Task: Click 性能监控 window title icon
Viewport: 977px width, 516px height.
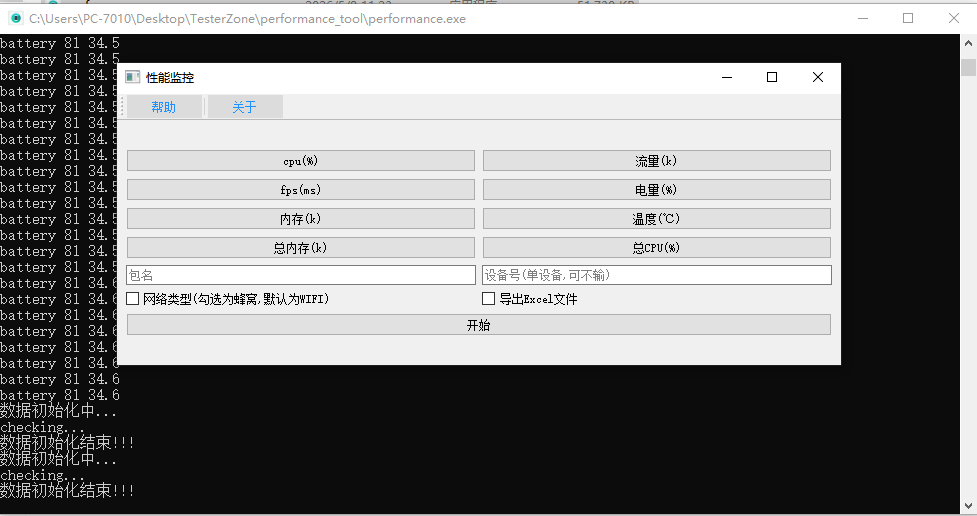Action: (132, 77)
